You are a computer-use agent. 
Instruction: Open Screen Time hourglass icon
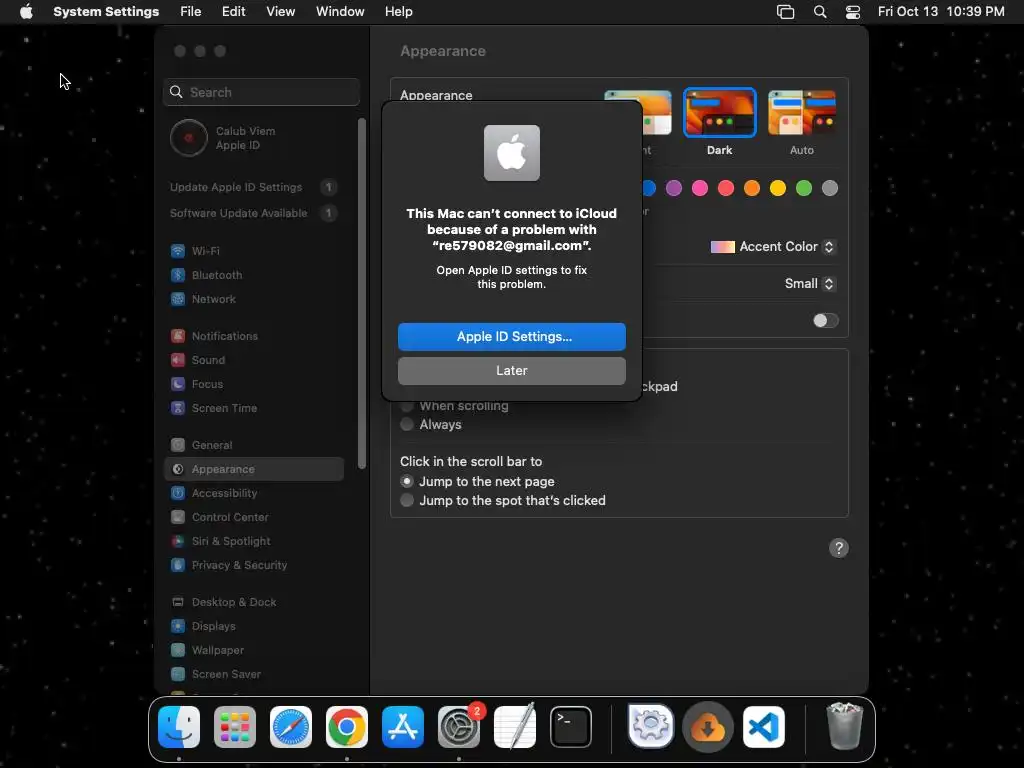point(178,408)
